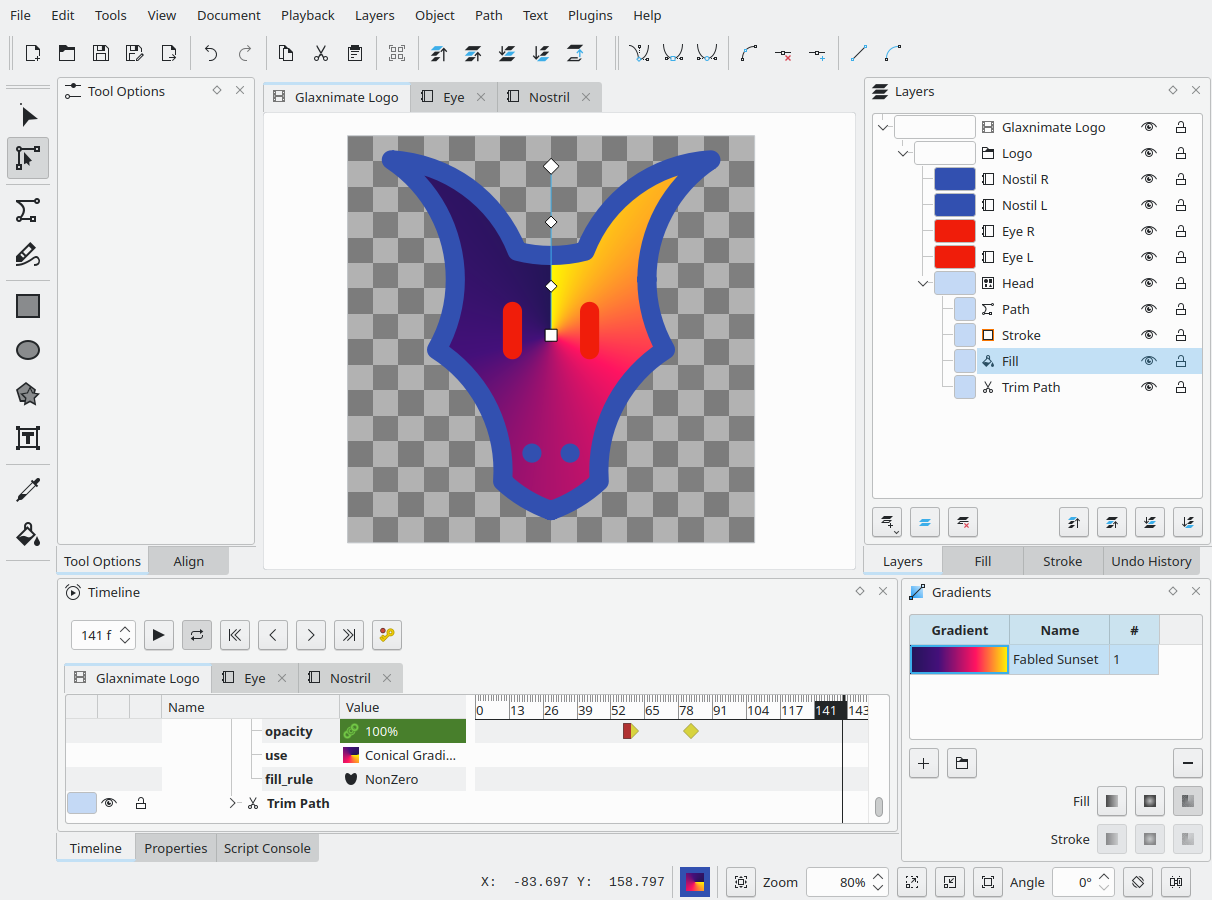Select the Draw Bezier tool

[28, 210]
